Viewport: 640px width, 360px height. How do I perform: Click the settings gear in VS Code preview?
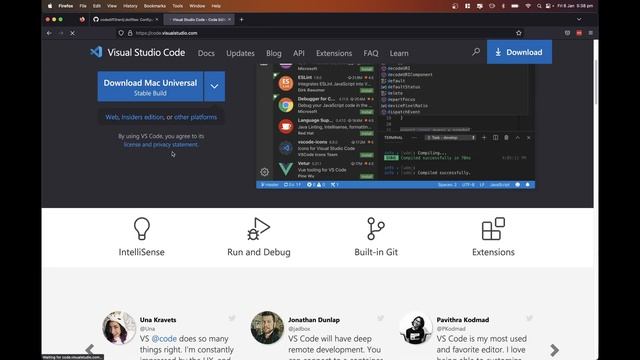(264, 172)
